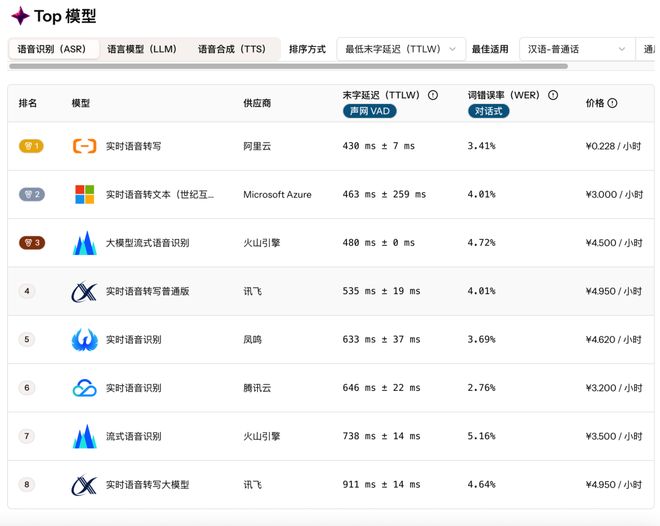
Task: Click price ¥3.200 / 小时
Action: [614, 388]
